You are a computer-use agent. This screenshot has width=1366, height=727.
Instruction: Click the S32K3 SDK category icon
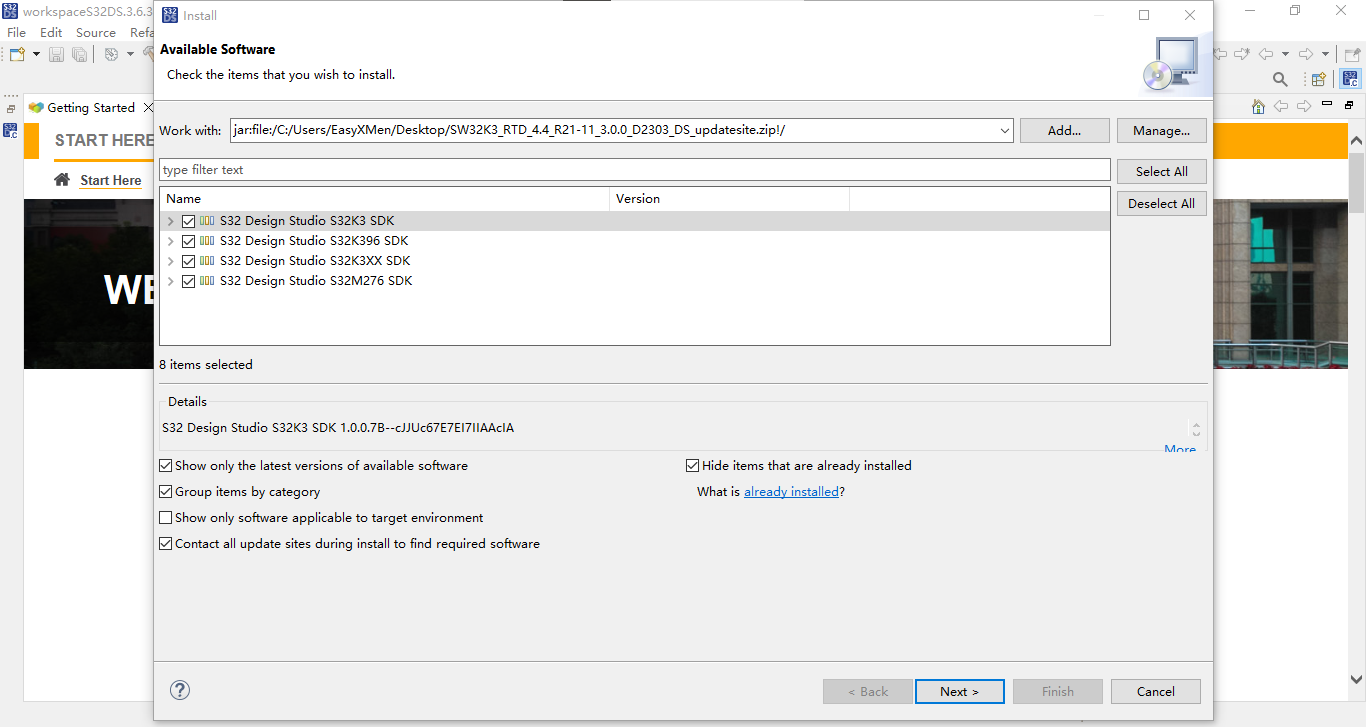[207, 221]
